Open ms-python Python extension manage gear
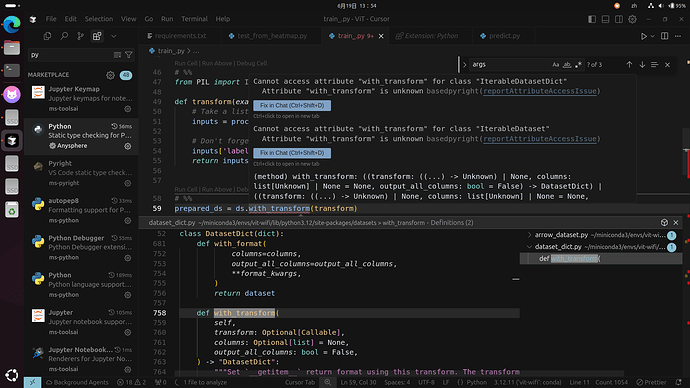690x388 pixels. pos(128,295)
